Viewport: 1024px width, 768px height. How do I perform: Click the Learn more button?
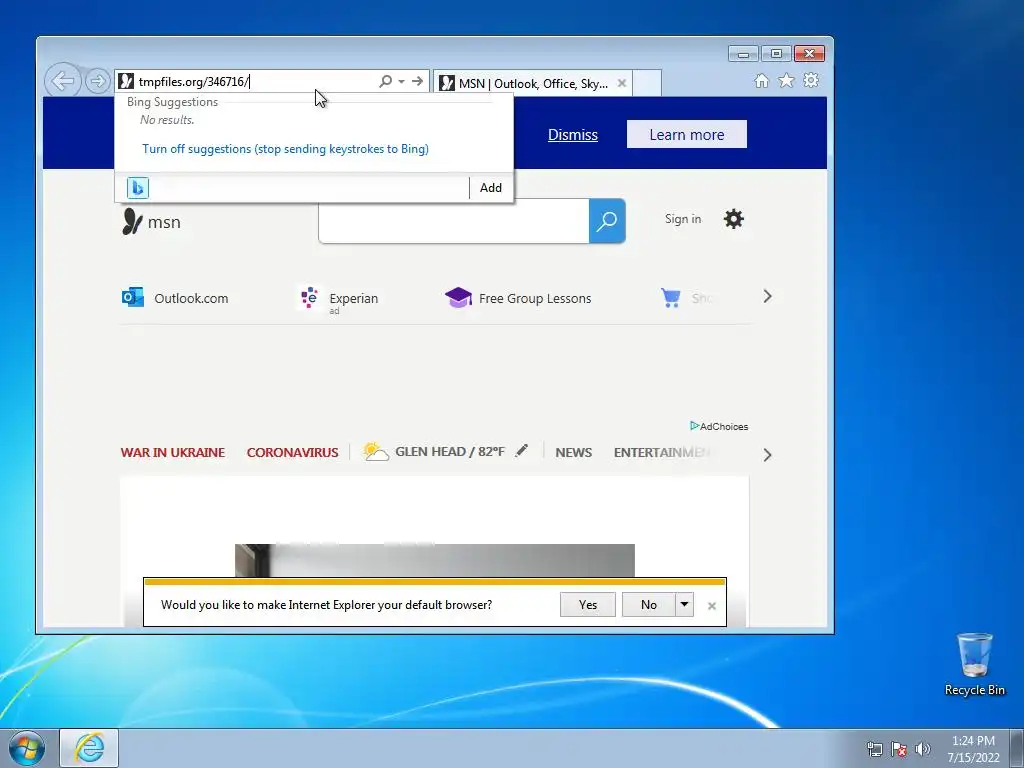(686, 135)
